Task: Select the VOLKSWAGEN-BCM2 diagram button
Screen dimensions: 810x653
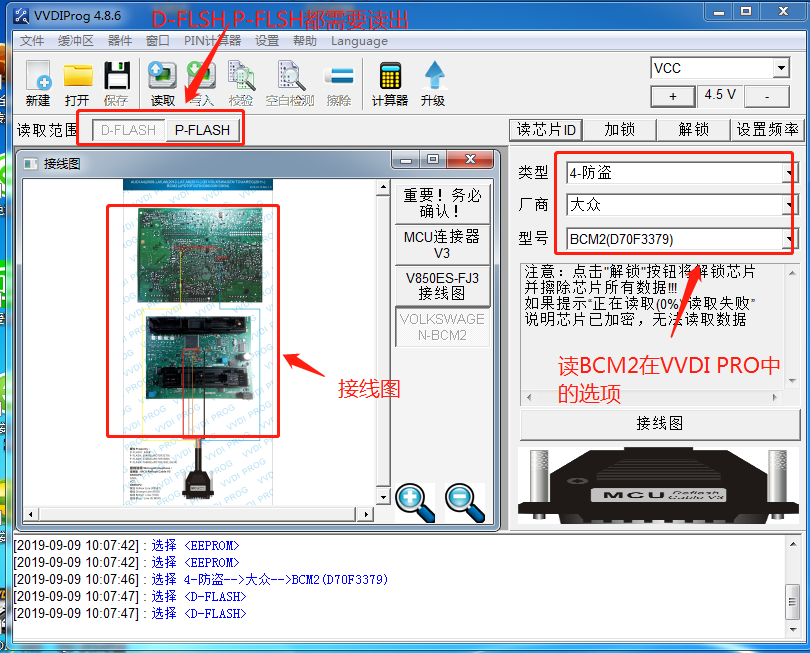Action: tap(442, 327)
